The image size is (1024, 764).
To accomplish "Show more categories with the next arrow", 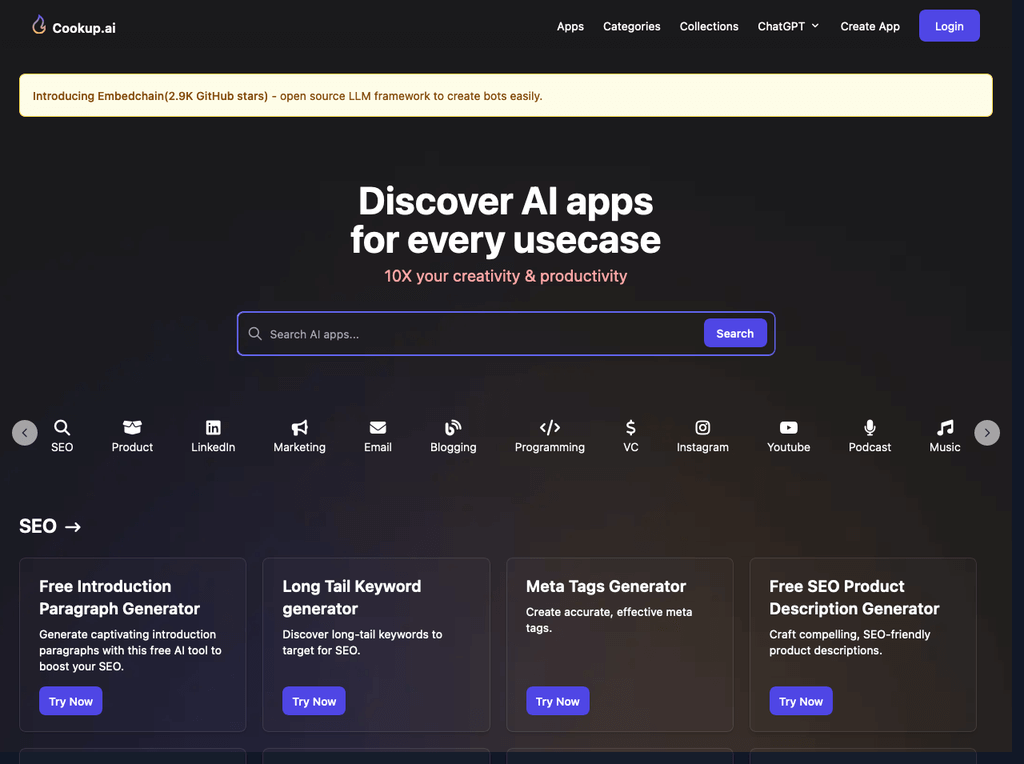I will (x=987, y=433).
